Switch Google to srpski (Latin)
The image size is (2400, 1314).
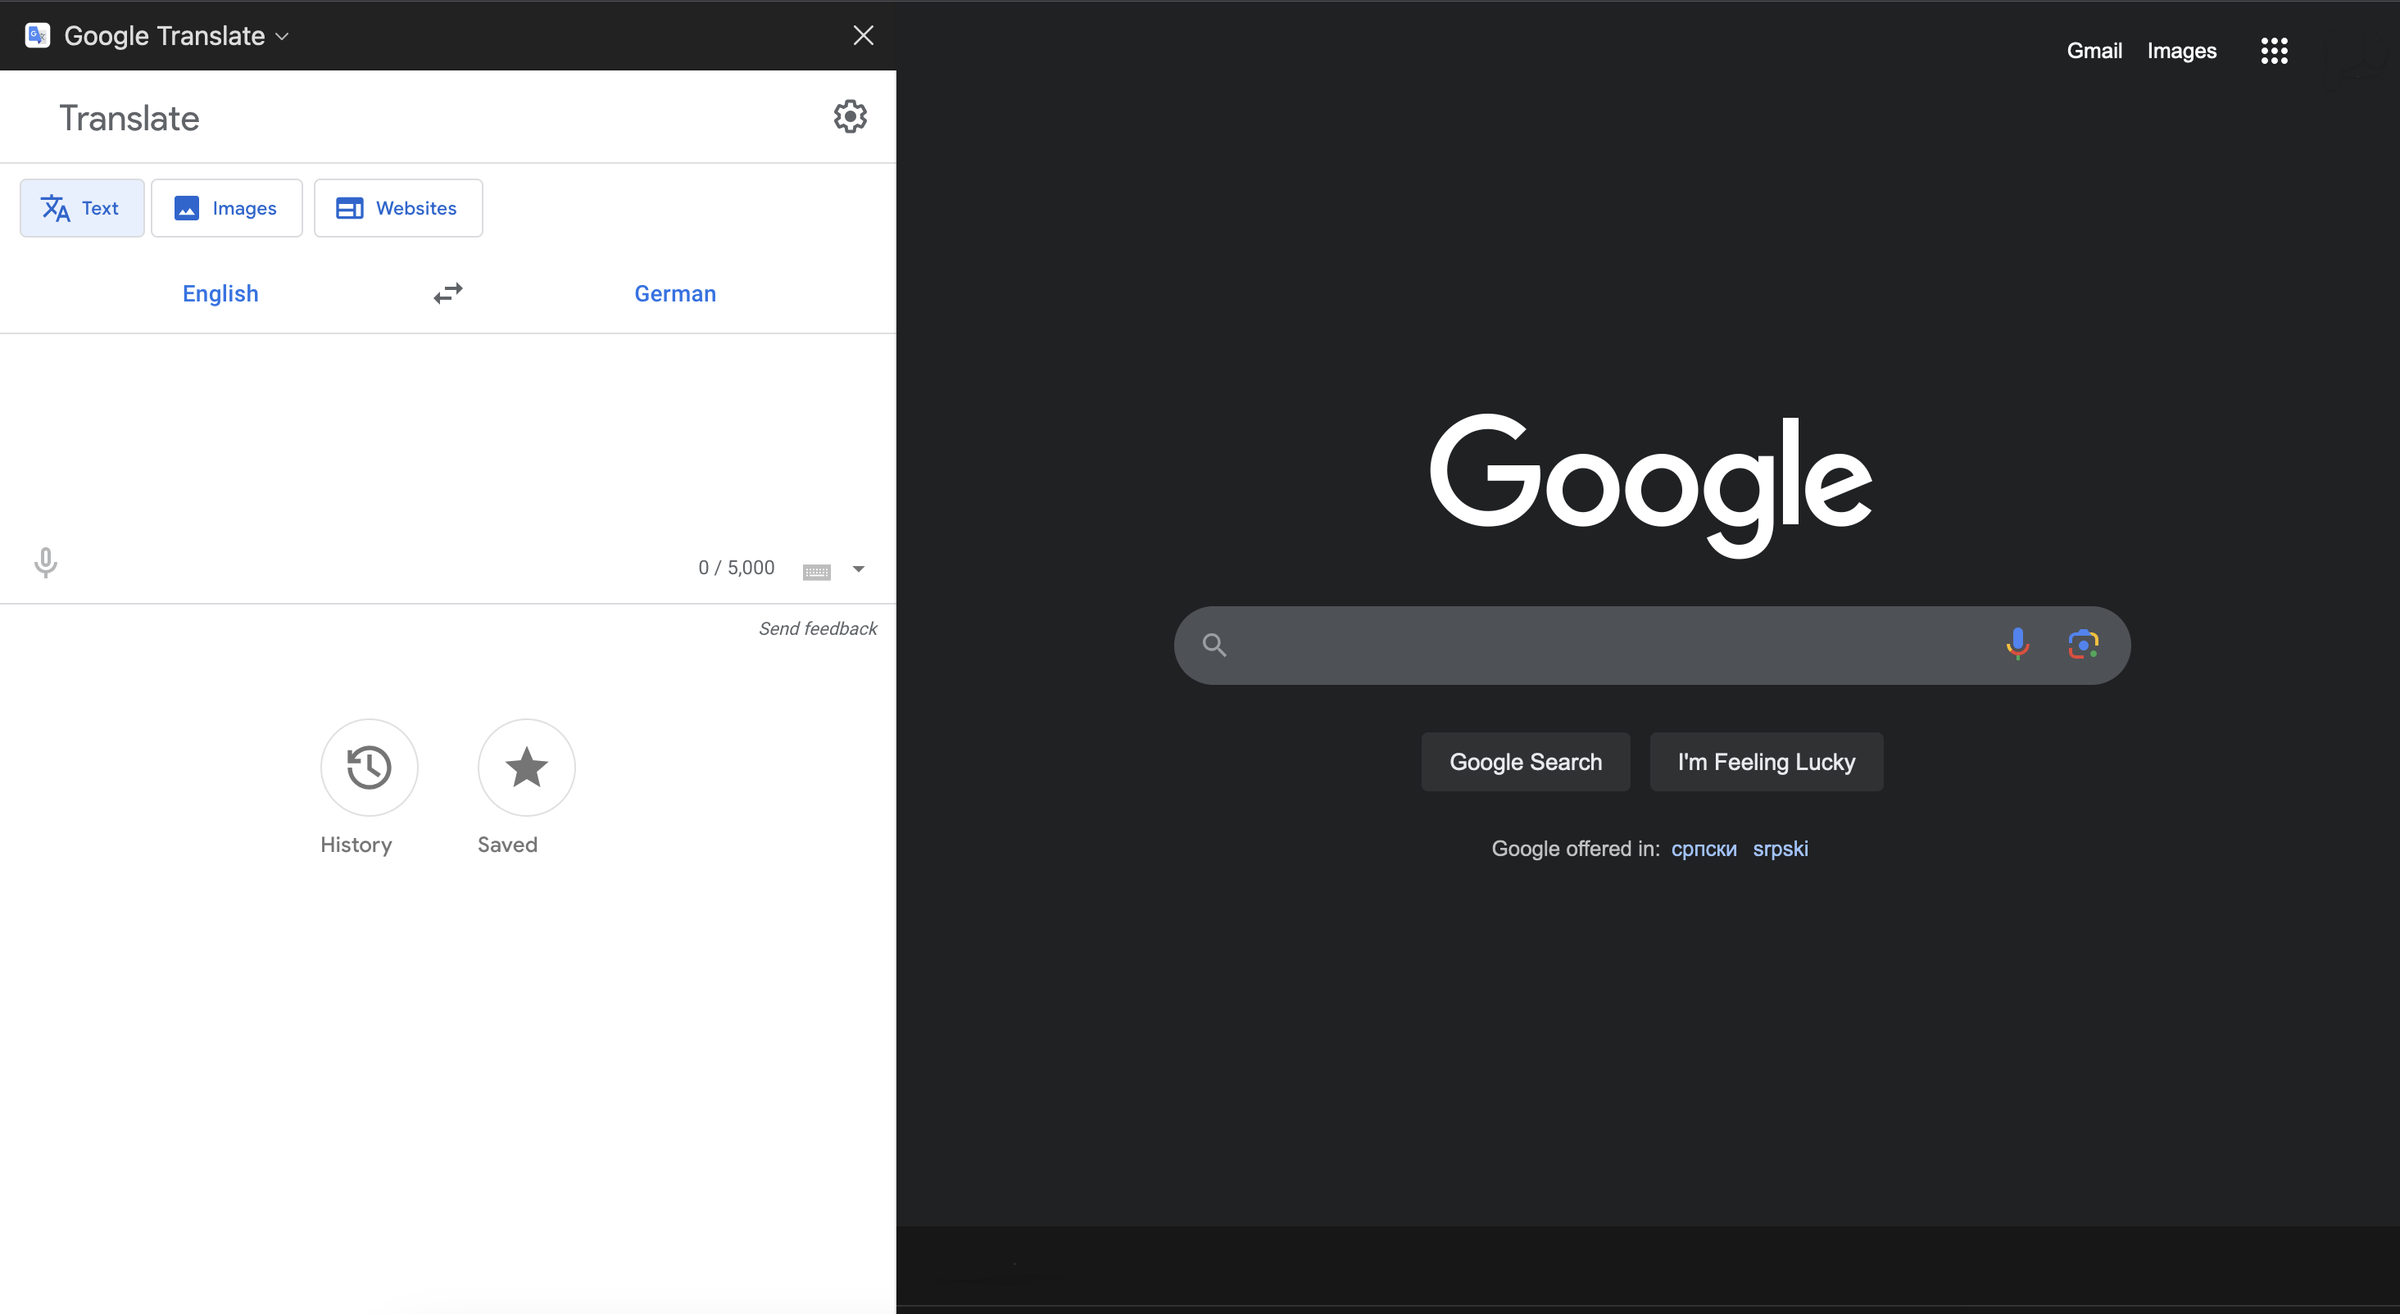pyautogui.click(x=1780, y=849)
